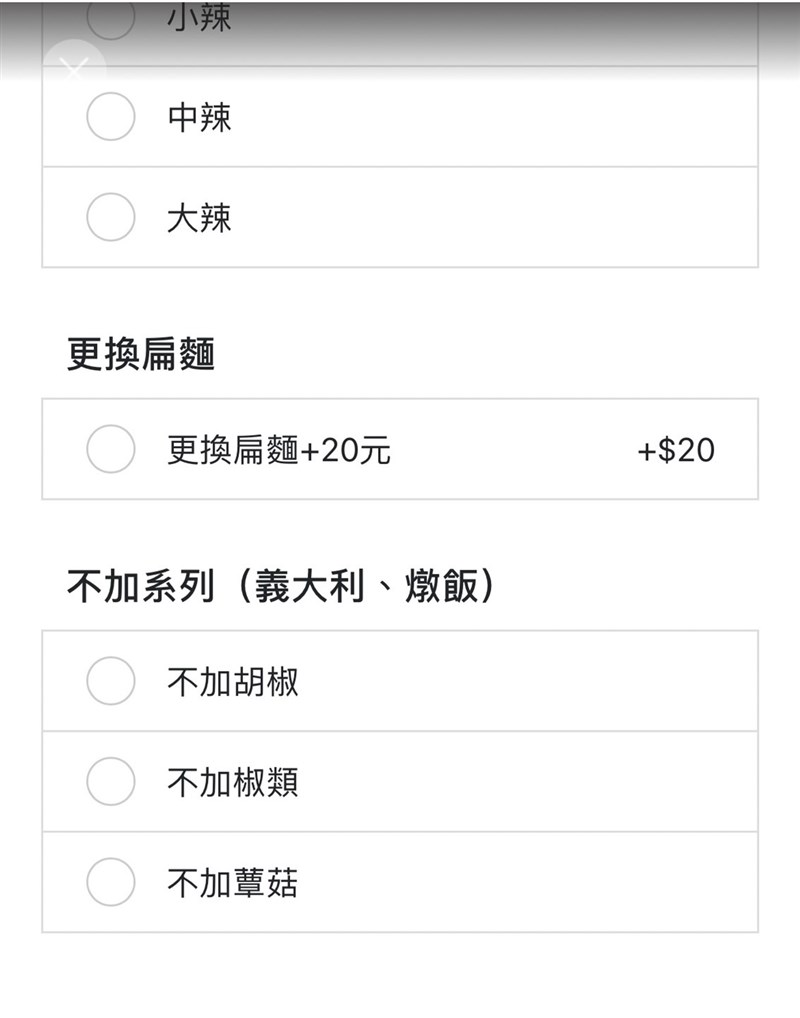Click empty right side of 大辣 row

click(550, 217)
